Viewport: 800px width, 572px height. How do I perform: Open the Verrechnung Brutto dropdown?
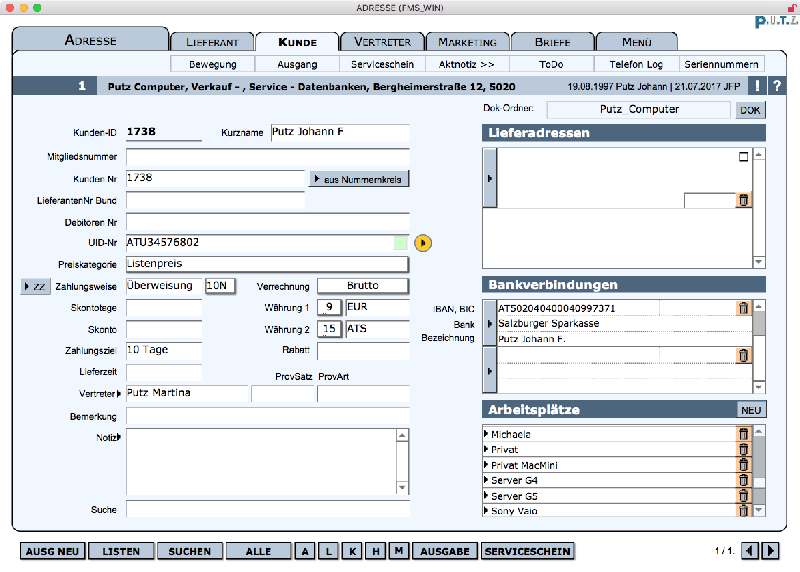click(x=363, y=286)
